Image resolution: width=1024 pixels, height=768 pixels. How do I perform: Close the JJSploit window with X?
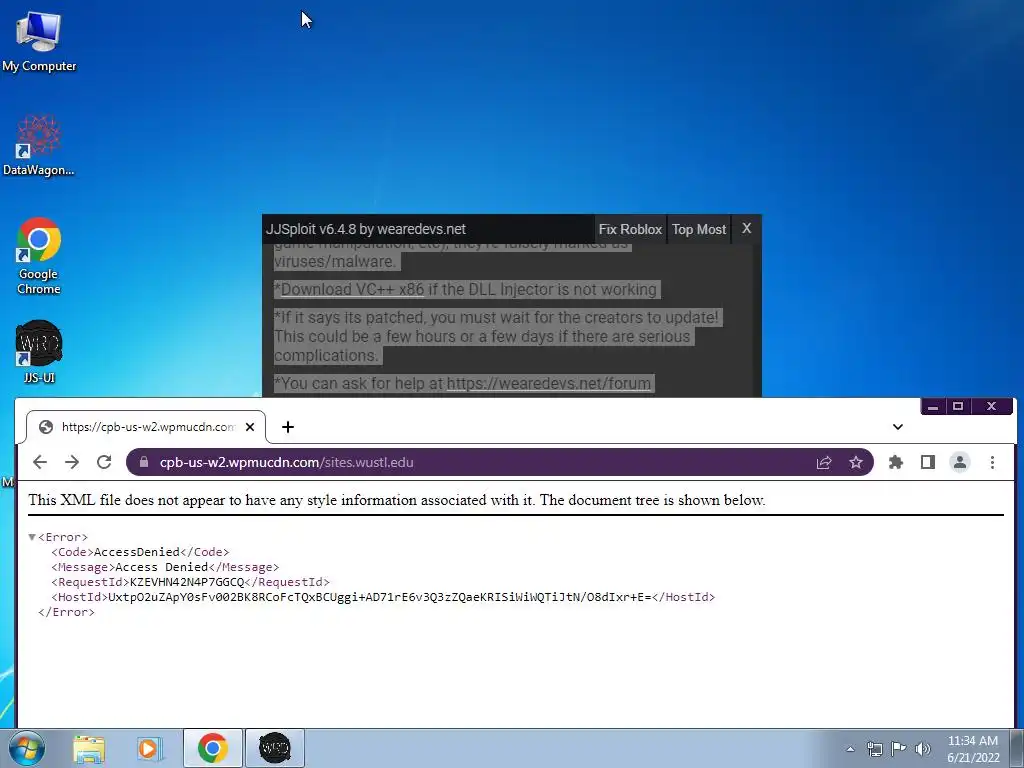tap(746, 229)
